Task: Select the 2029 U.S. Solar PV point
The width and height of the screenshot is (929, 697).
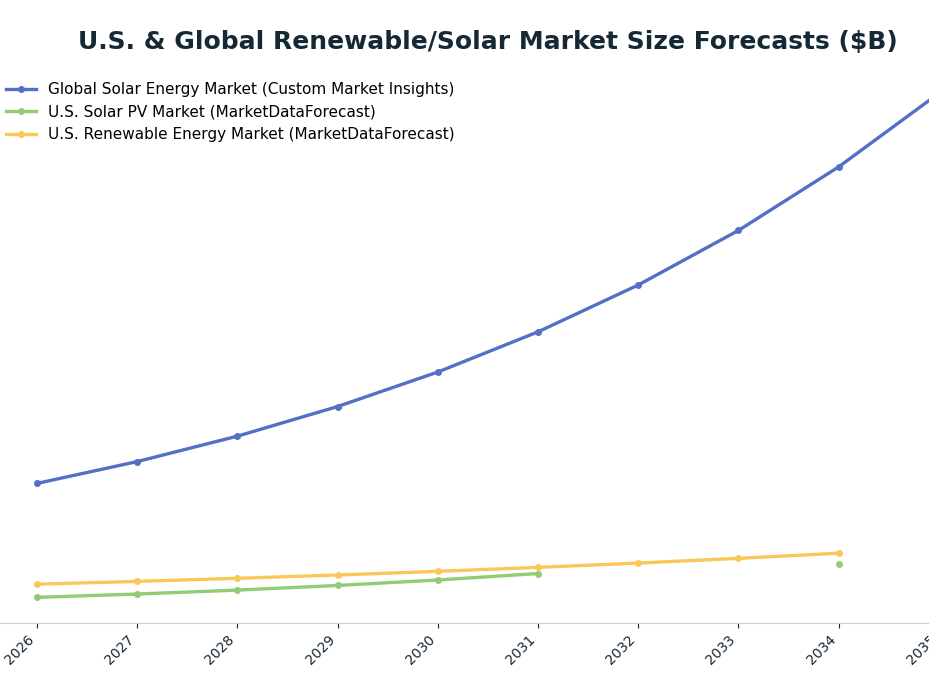Action: [338, 586]
